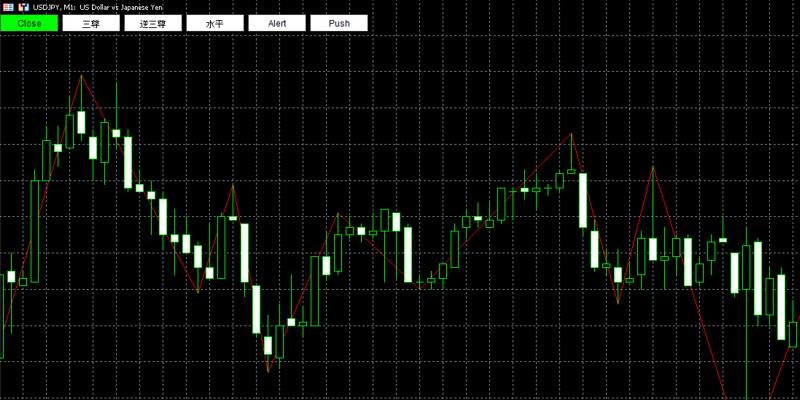The image size is (800, 400).
Task: Click the red table icon beside chart title
Action: pos(8,8)
